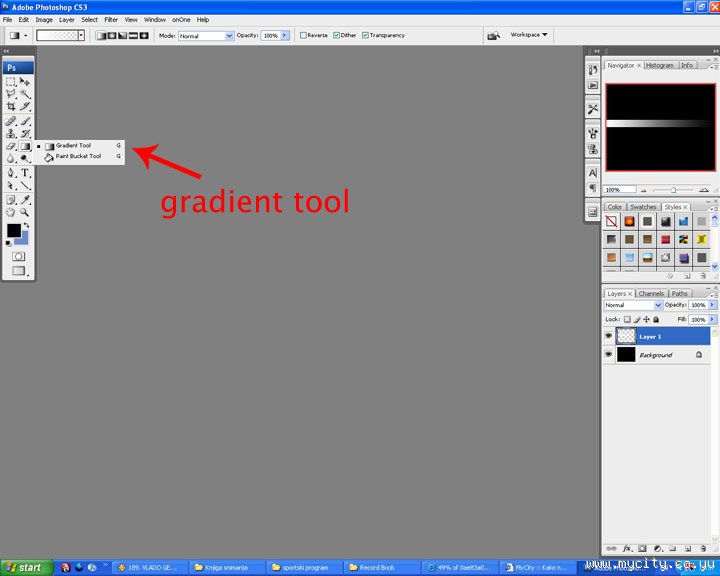Select the Blur tool
Image resolution: width=720 pixels, height=576 pixels.
(x=11, y=158)
